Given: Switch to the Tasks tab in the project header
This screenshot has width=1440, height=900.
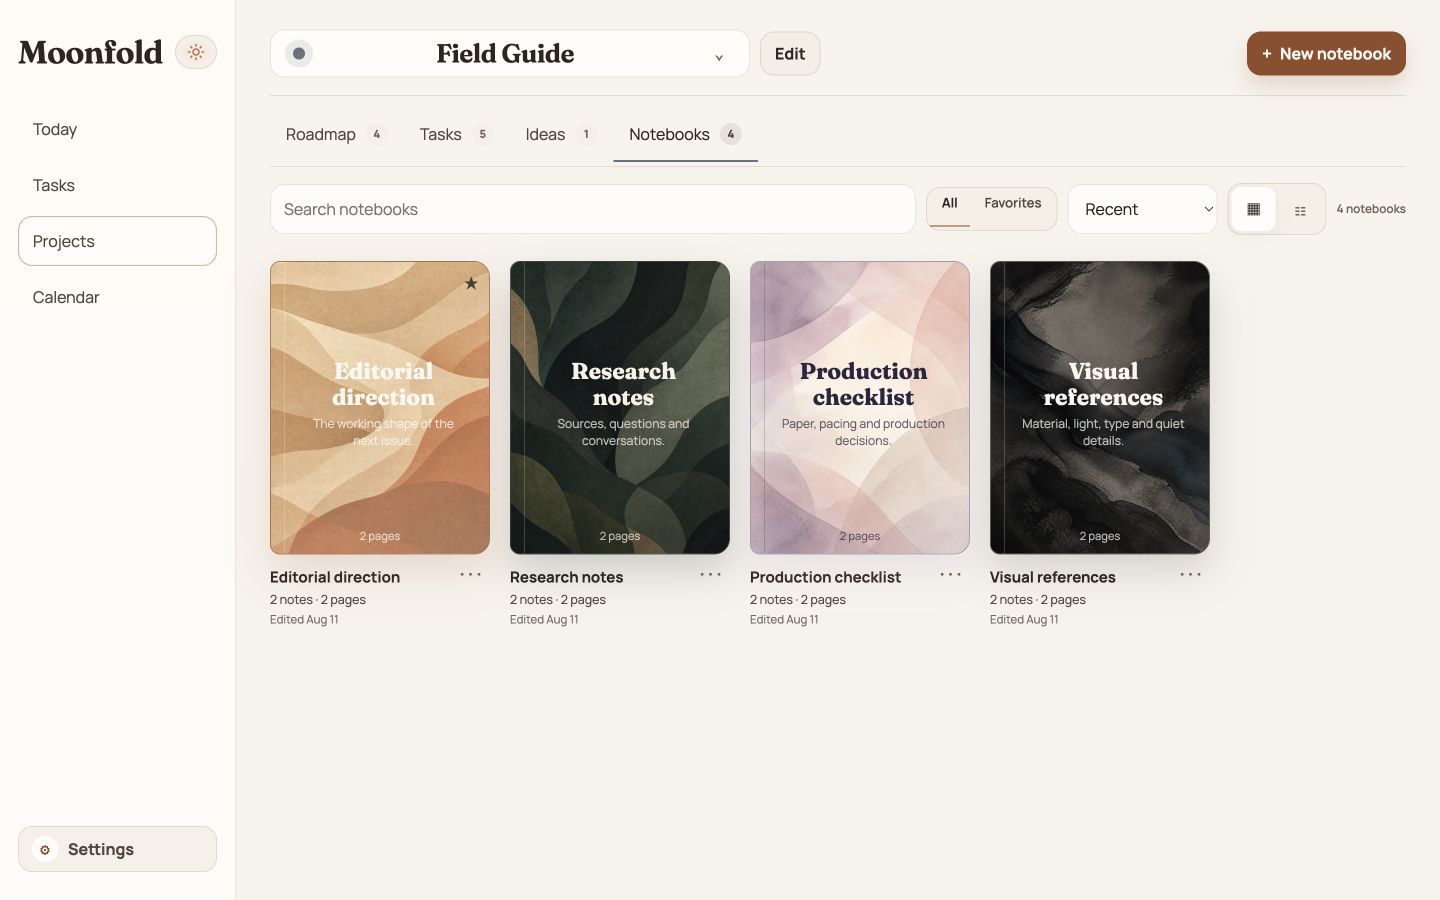Looking at the screenshot, I should [455, 134].
